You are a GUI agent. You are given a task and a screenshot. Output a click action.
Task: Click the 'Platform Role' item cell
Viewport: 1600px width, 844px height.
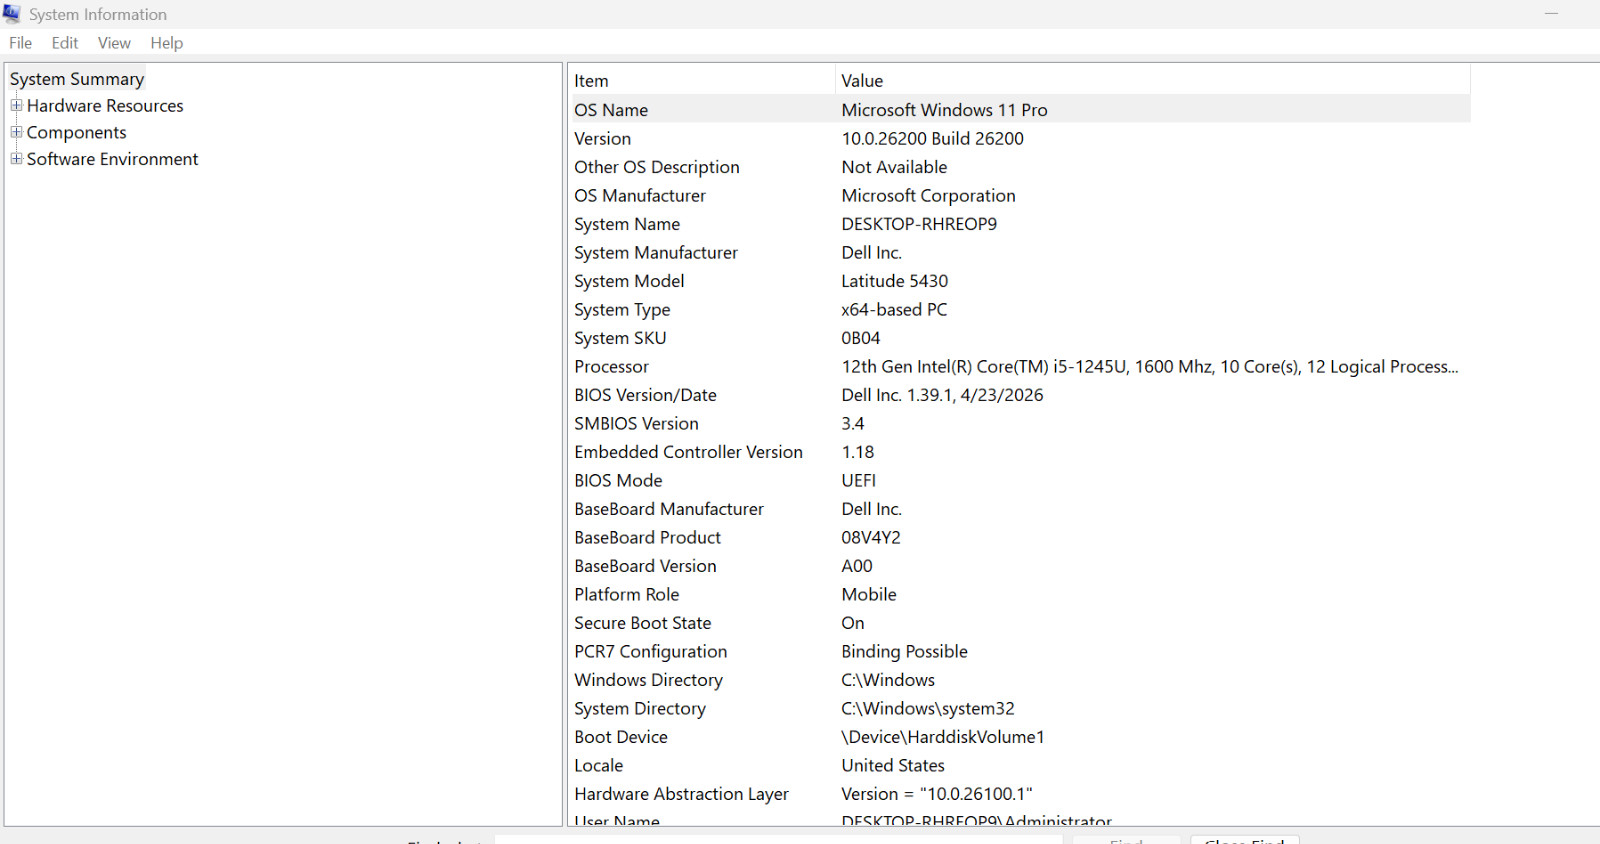pyautogui.click(x=626, y=595)
